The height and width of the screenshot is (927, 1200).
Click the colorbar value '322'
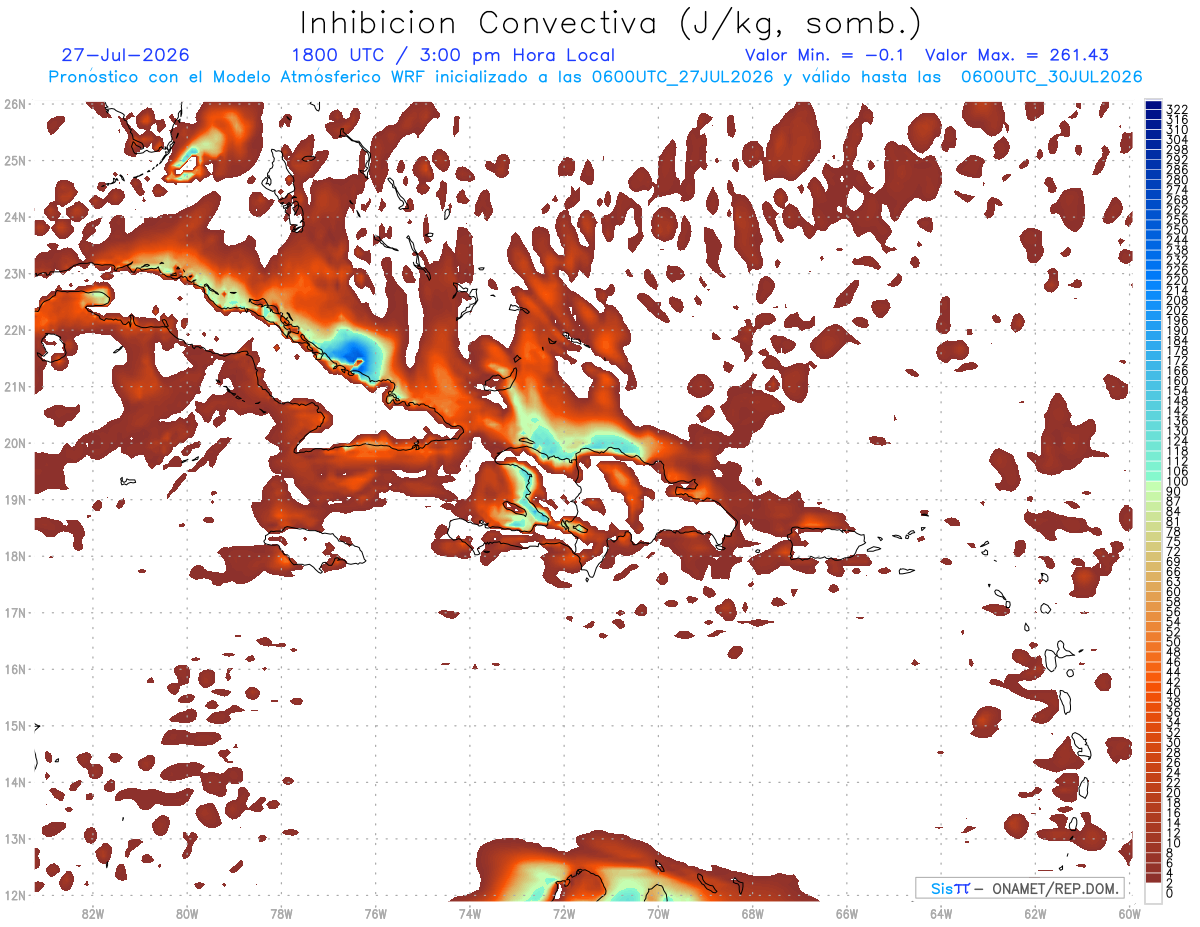(1177, 109)
